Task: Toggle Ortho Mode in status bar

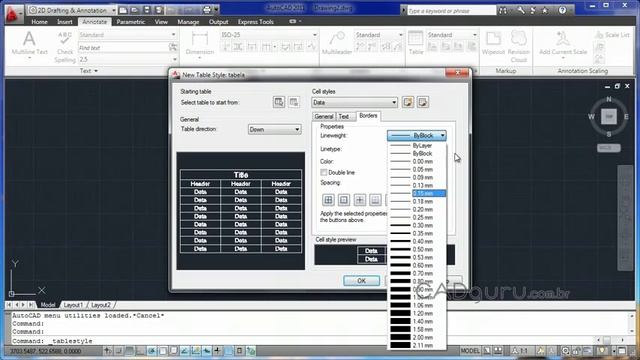Action: [x=140, y=351]
